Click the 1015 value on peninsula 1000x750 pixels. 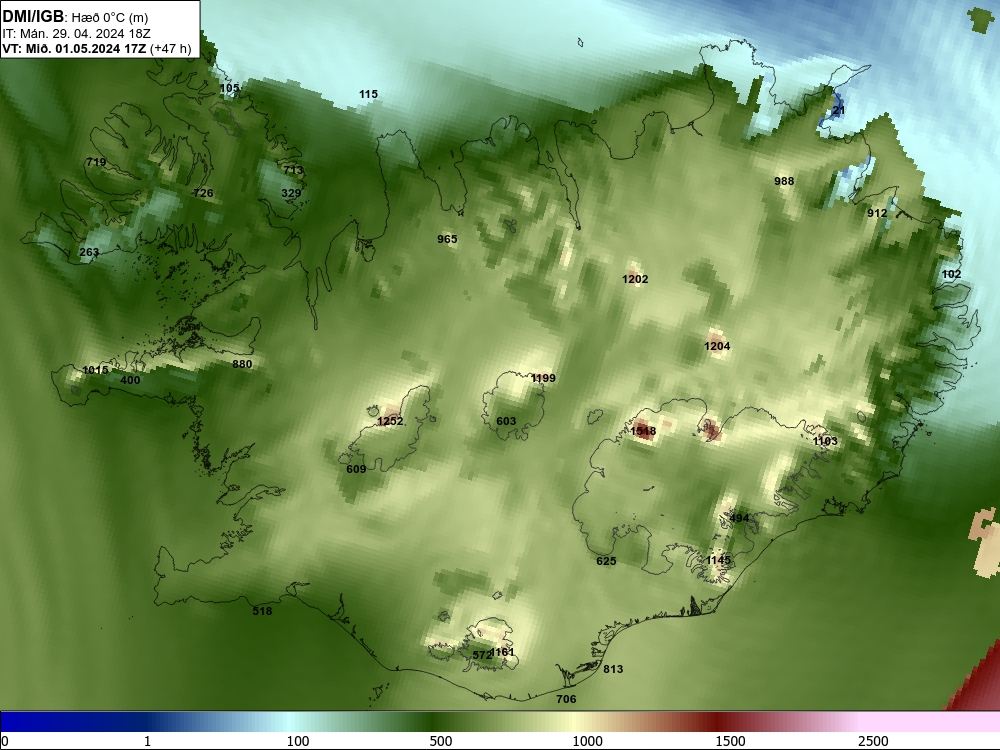pyautogui.click(x=96, y=370)
